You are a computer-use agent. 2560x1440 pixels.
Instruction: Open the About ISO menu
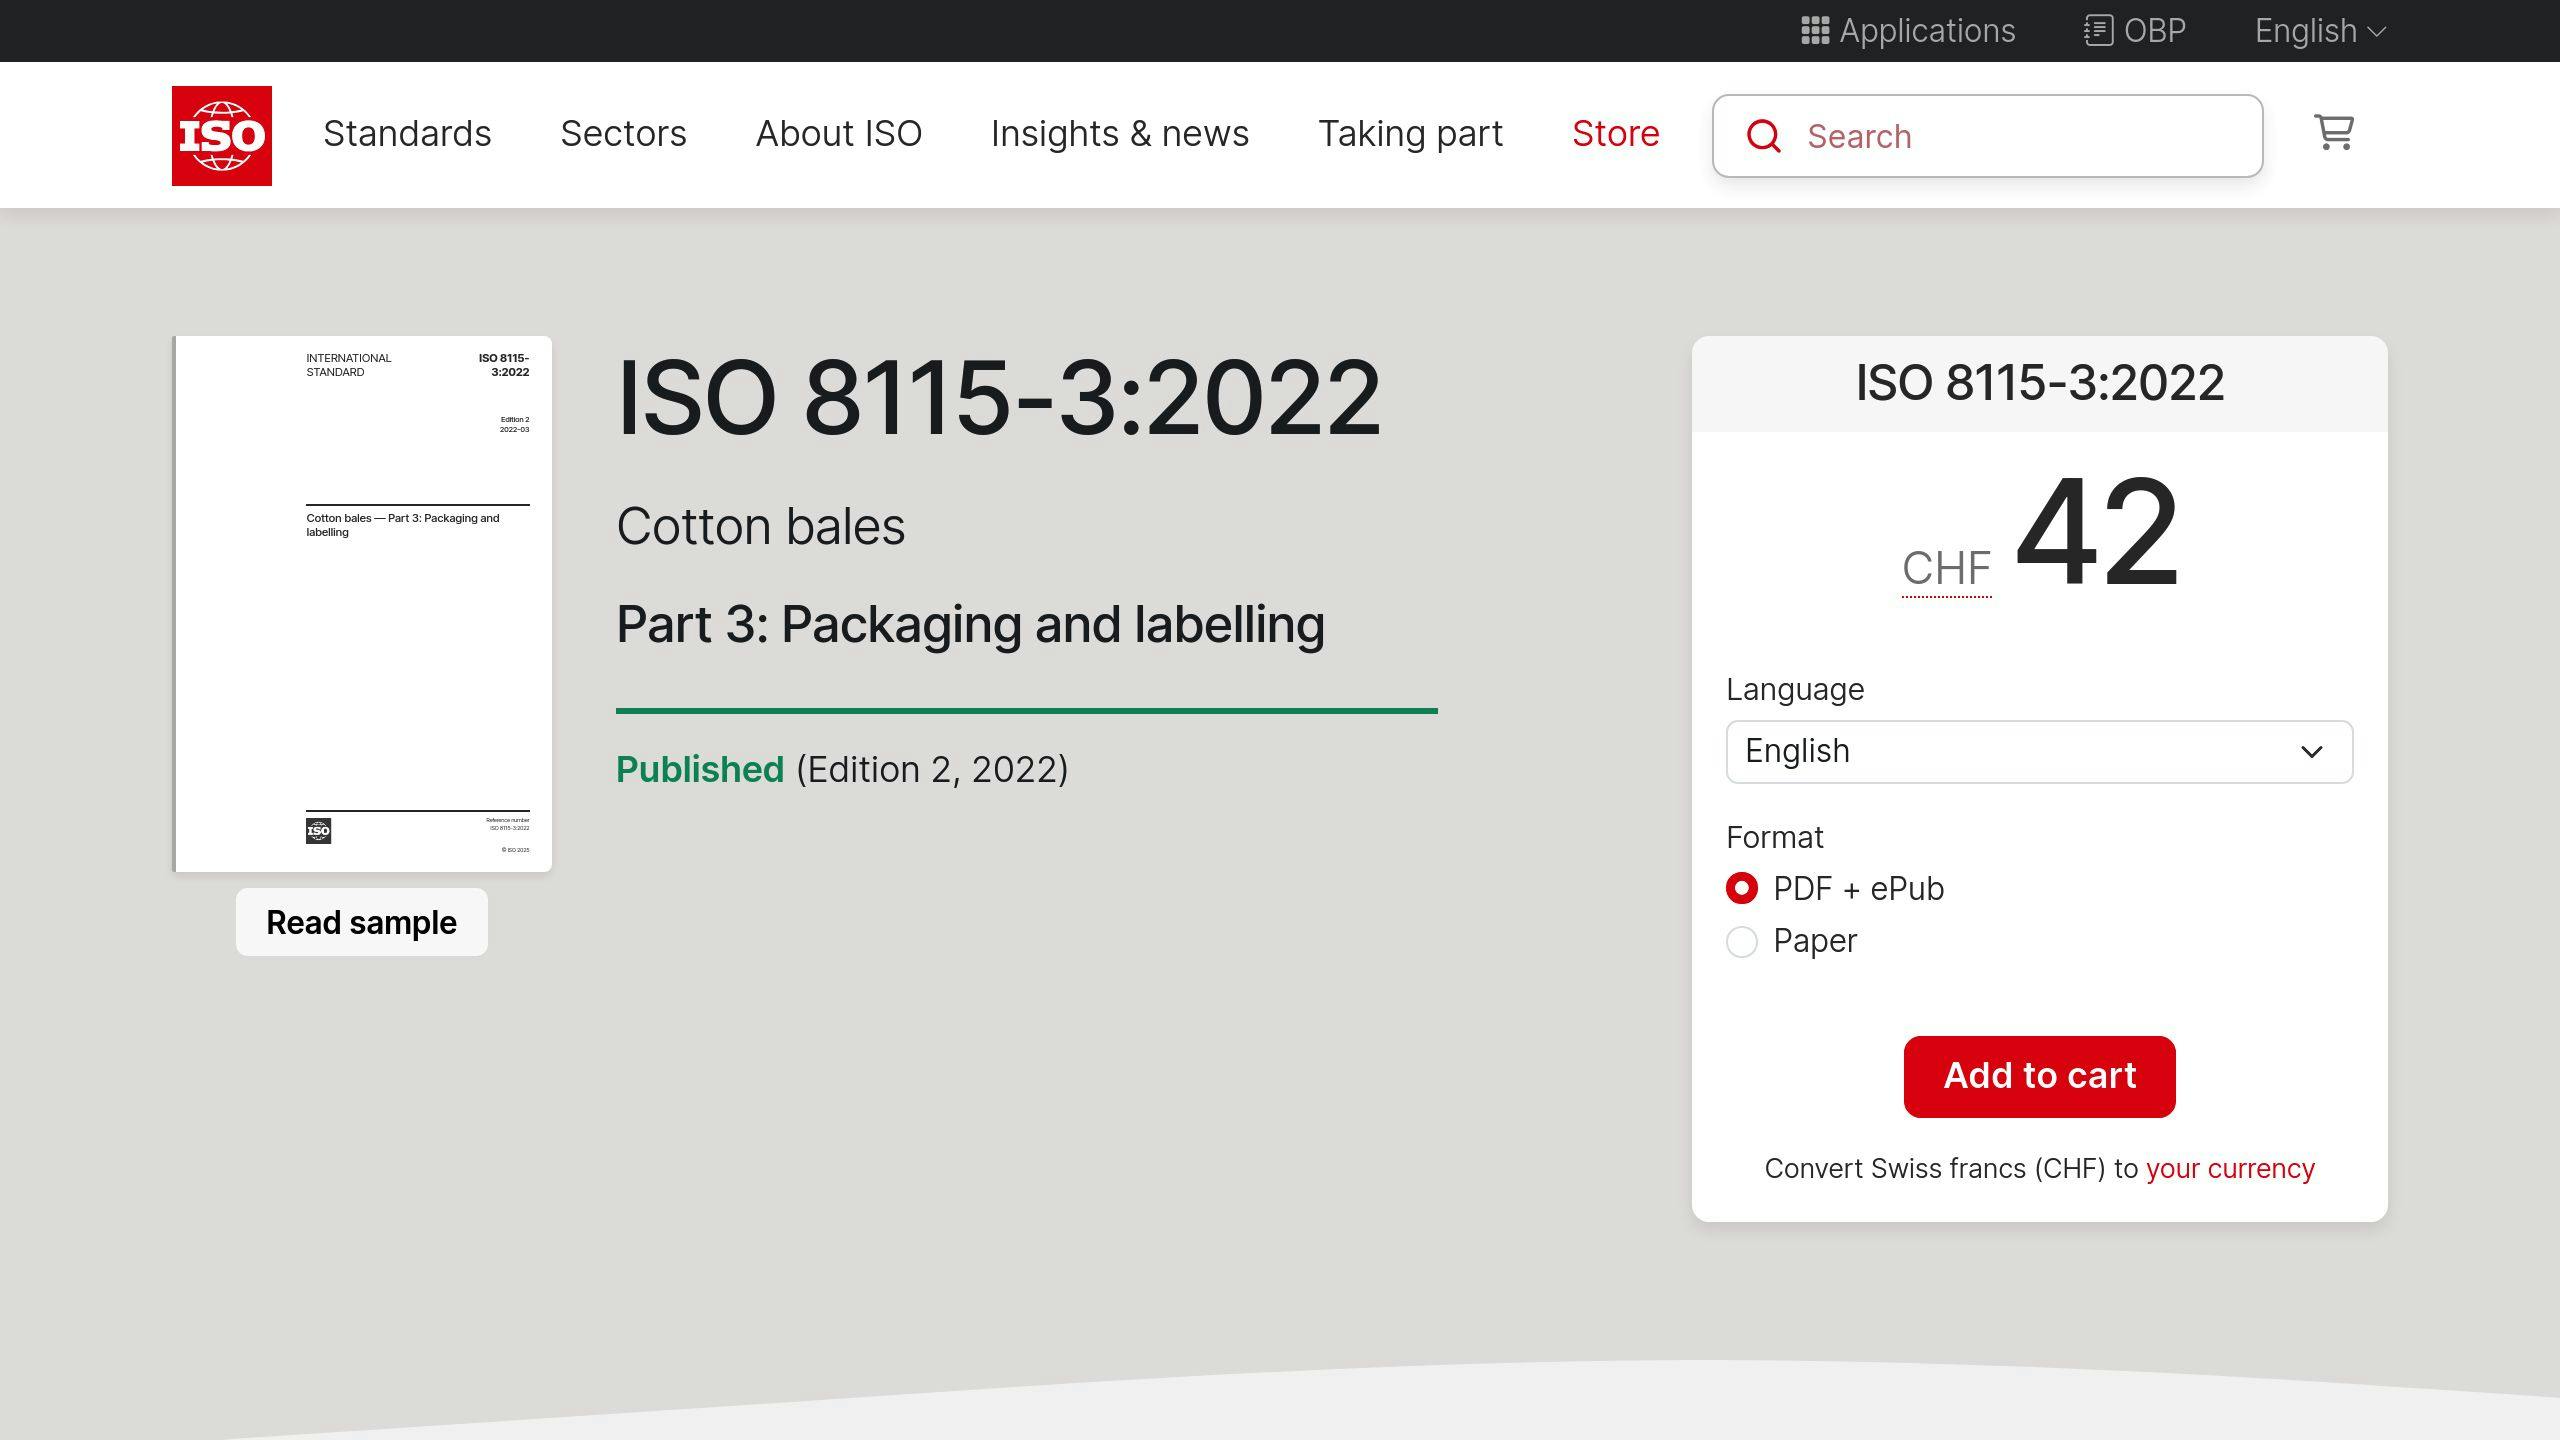[x=839, y=134]
